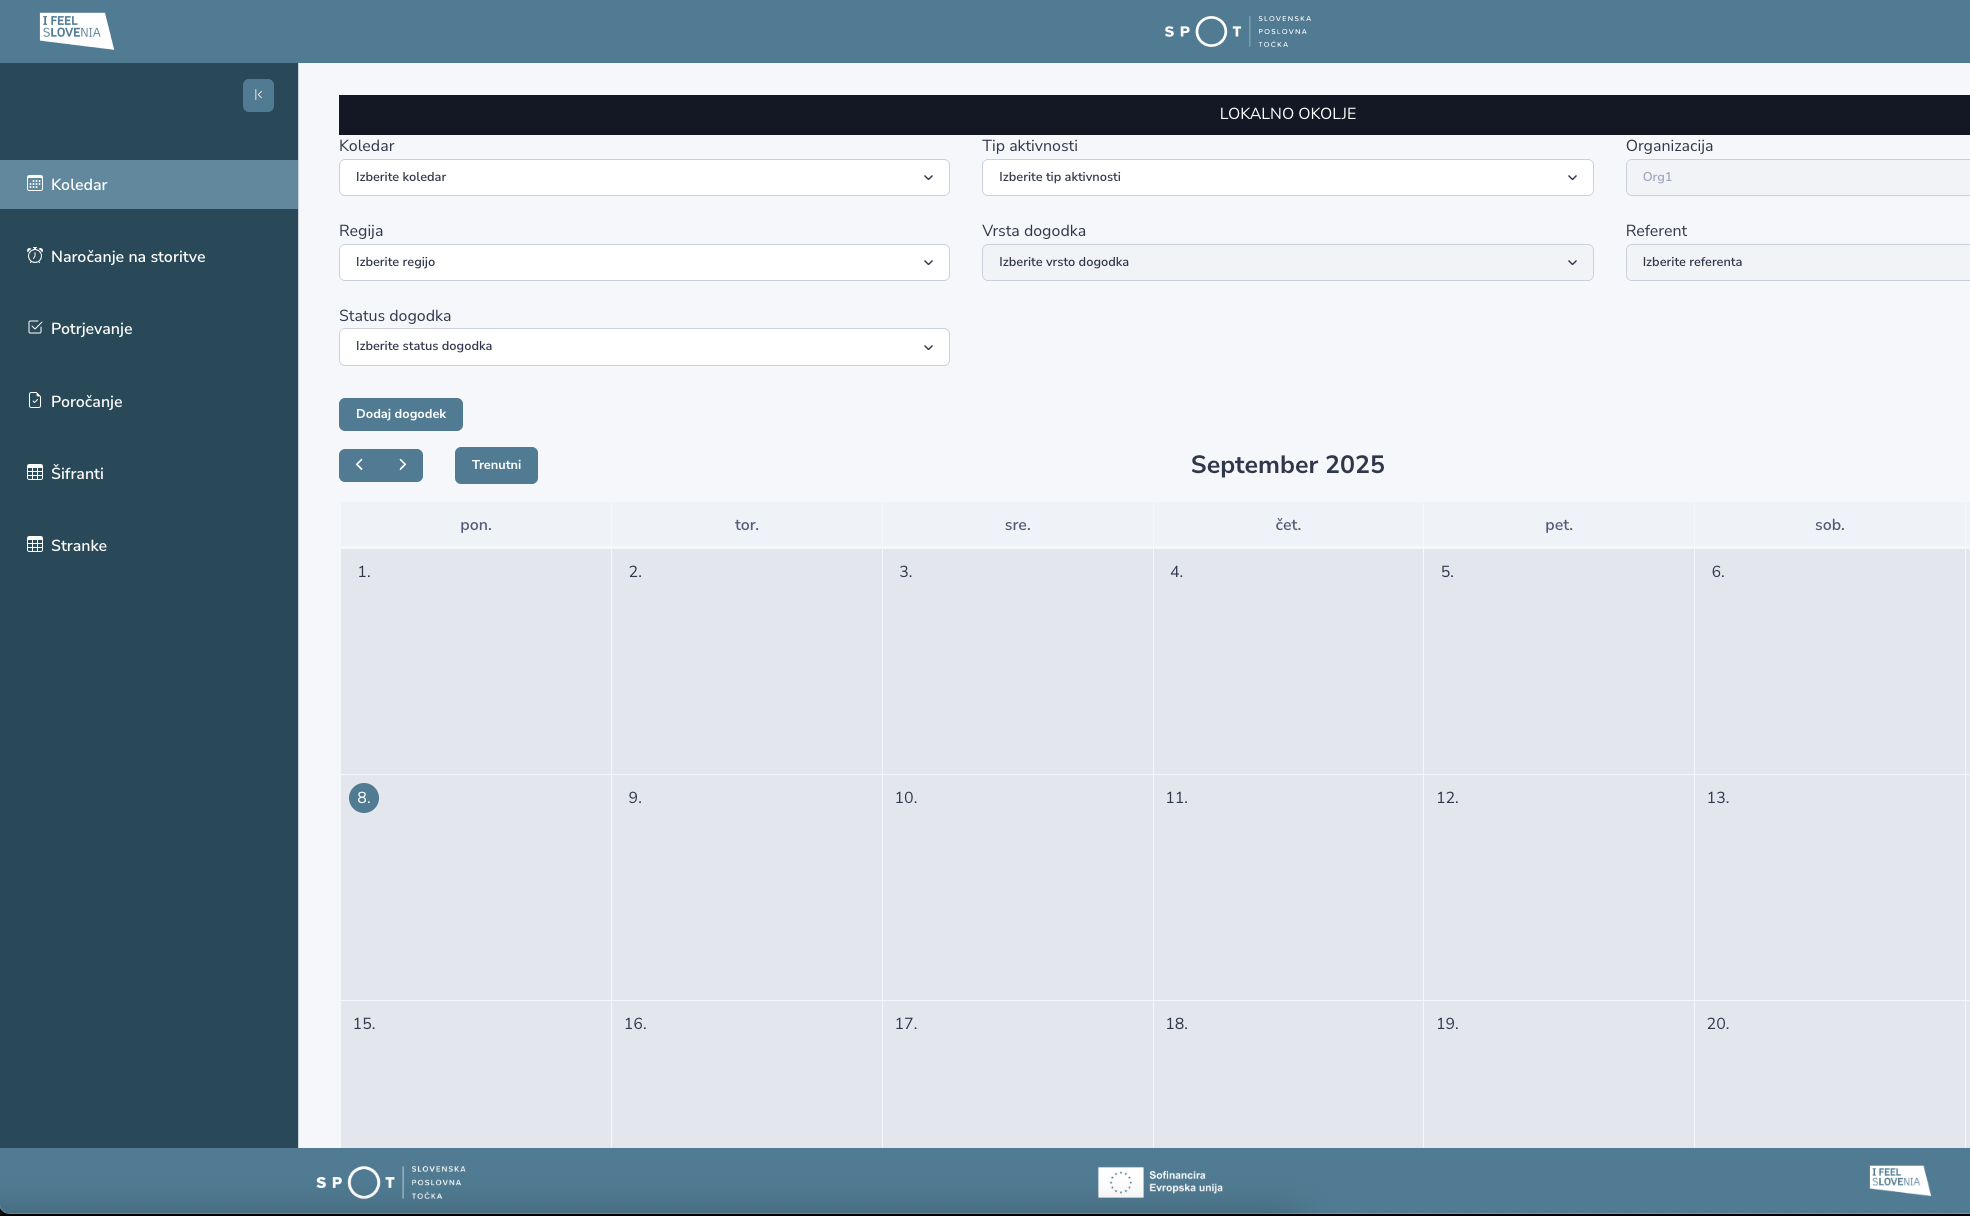Expand the Izberite tip aktivnosti dropdown

coord(1287,177)
